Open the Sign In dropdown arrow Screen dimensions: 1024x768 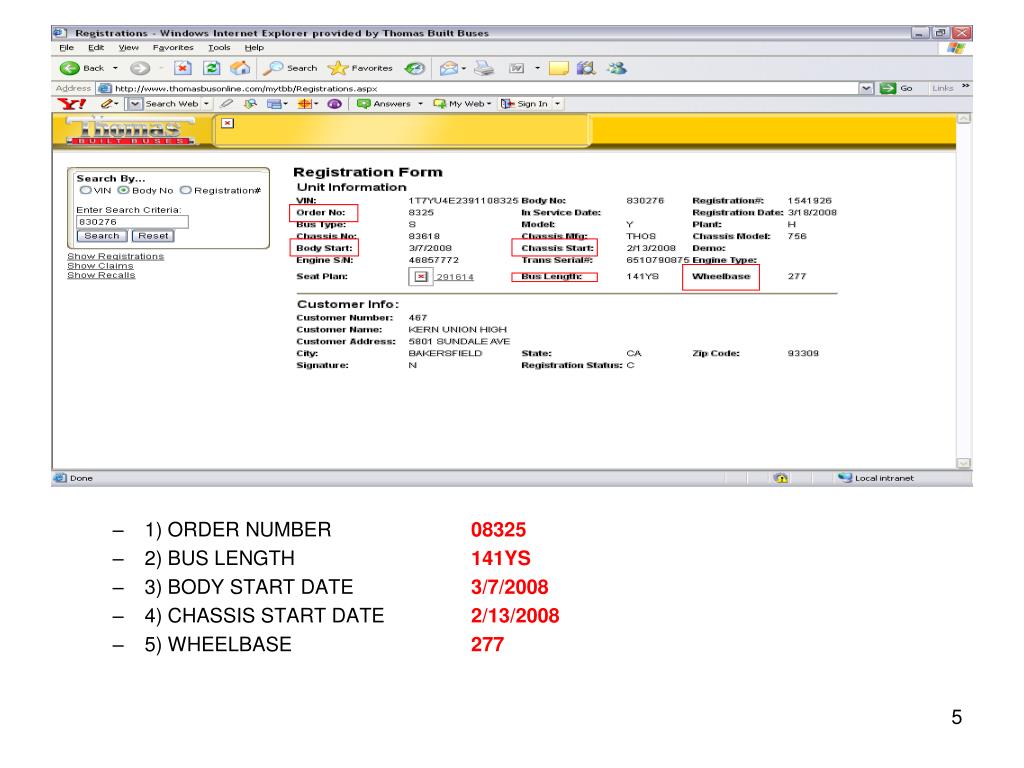click(558, 104)
